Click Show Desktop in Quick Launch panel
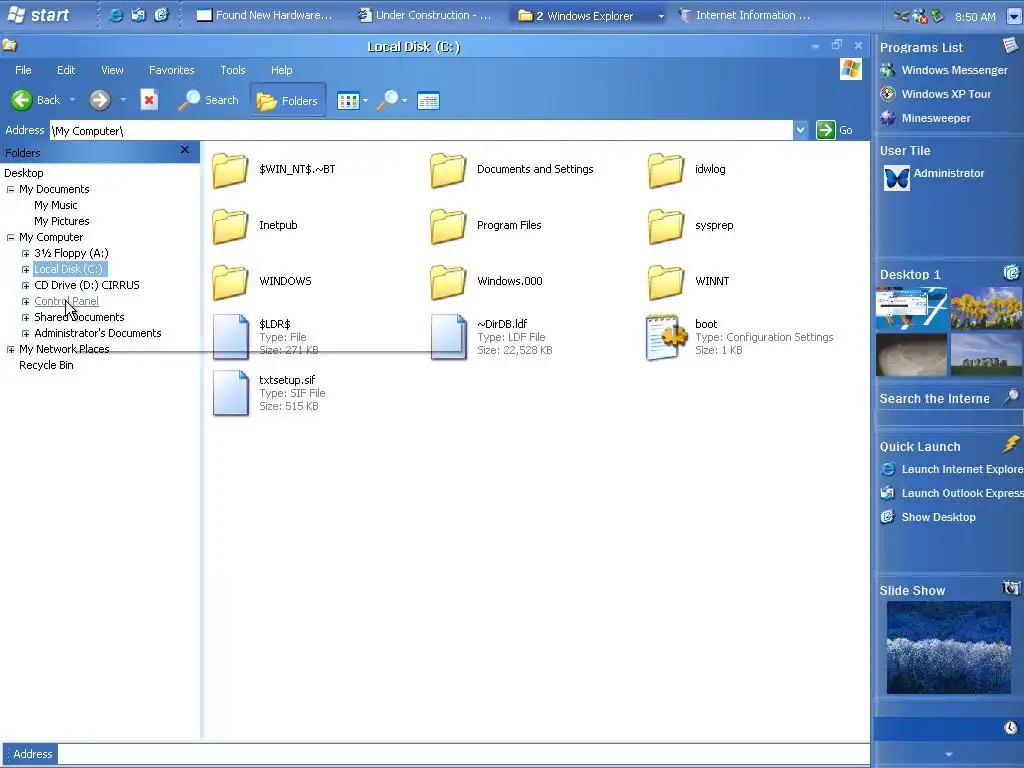Screen dimensions: 1024x768 (928, 517)
